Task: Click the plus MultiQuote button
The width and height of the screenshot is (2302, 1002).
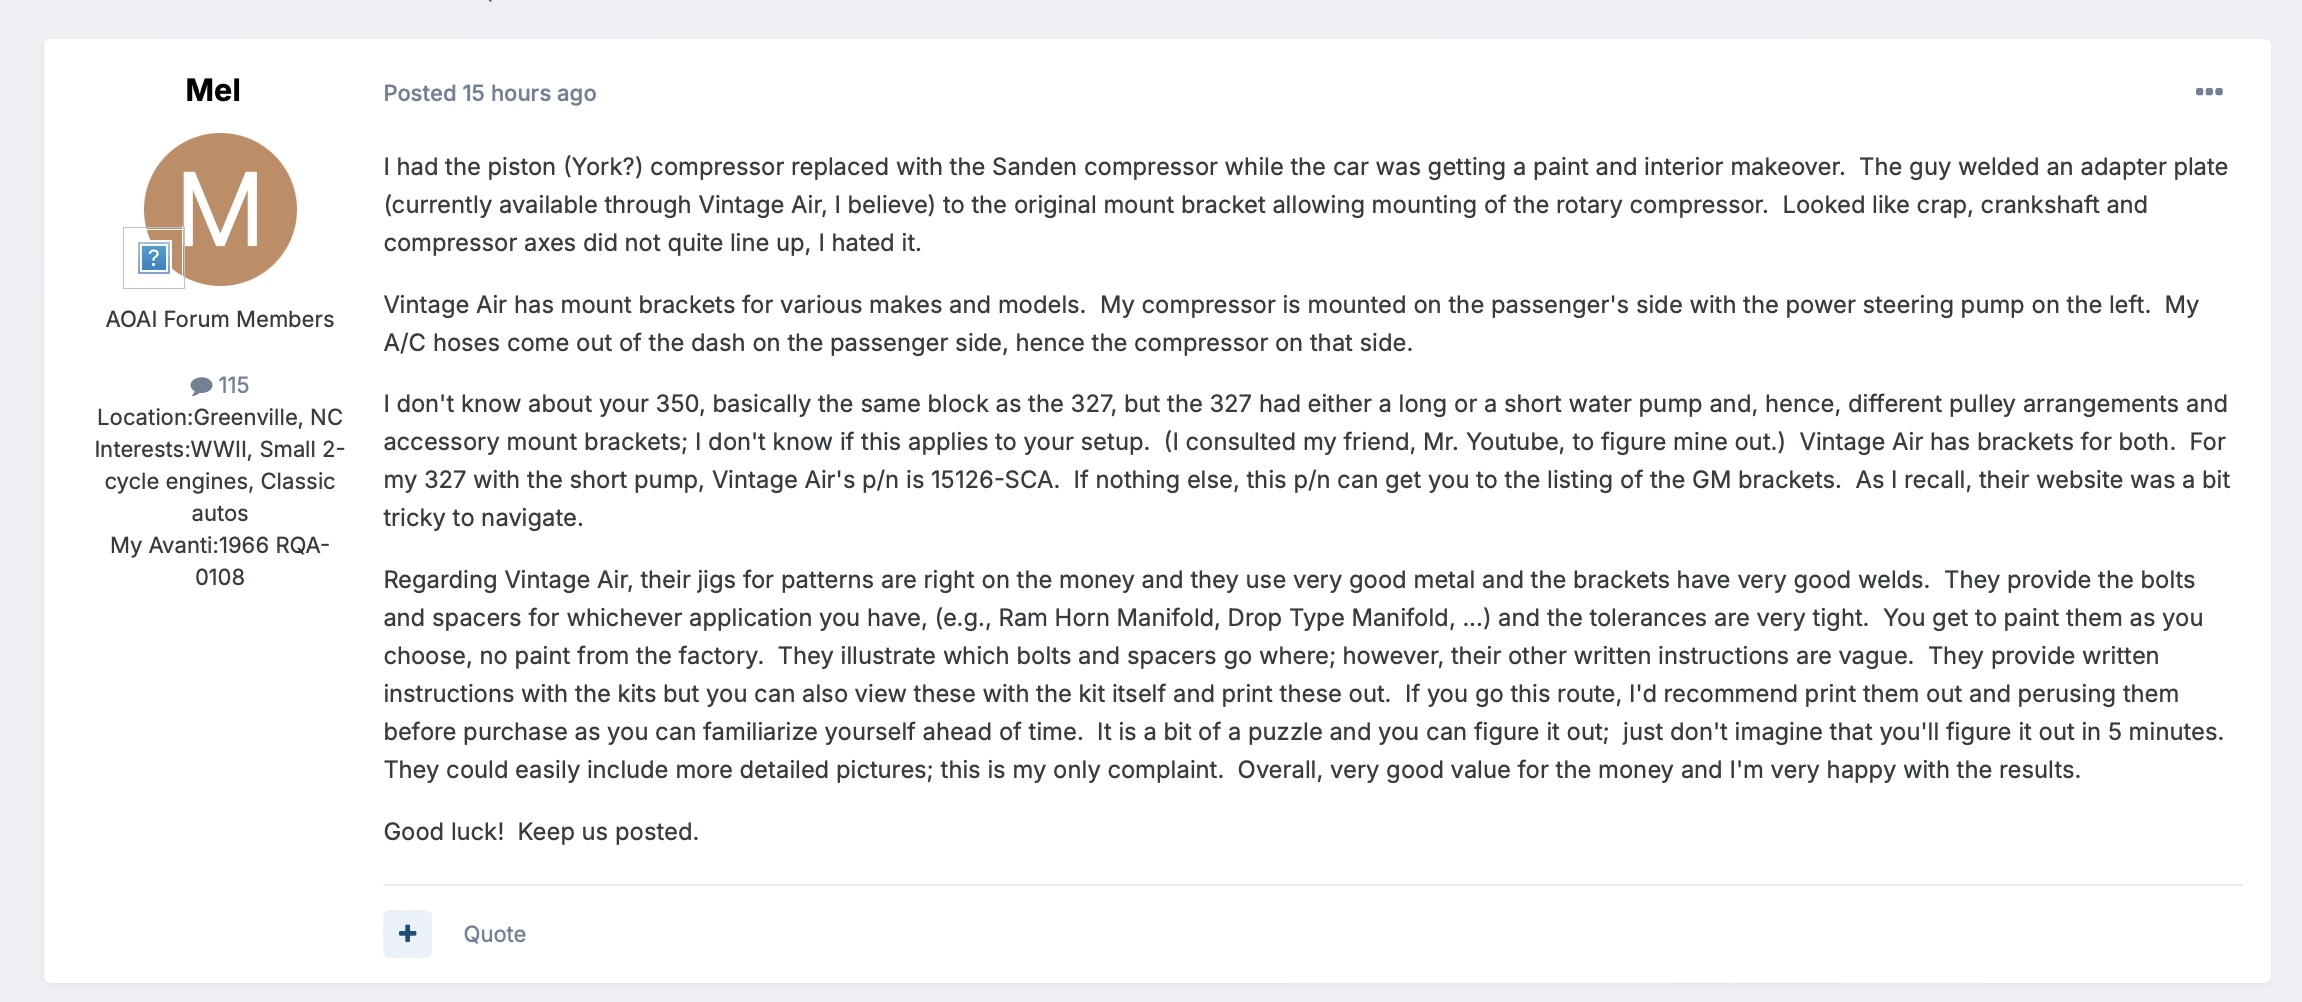Action: pyautogui.click(x=407, y=933)
